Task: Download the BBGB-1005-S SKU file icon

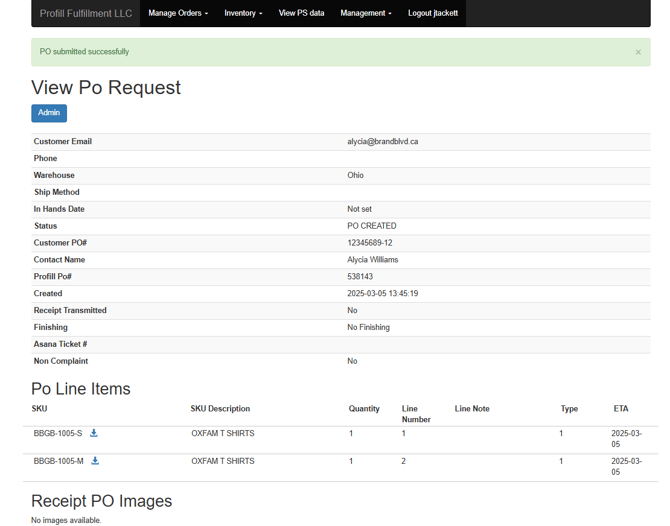Action: tap(94, 433)
